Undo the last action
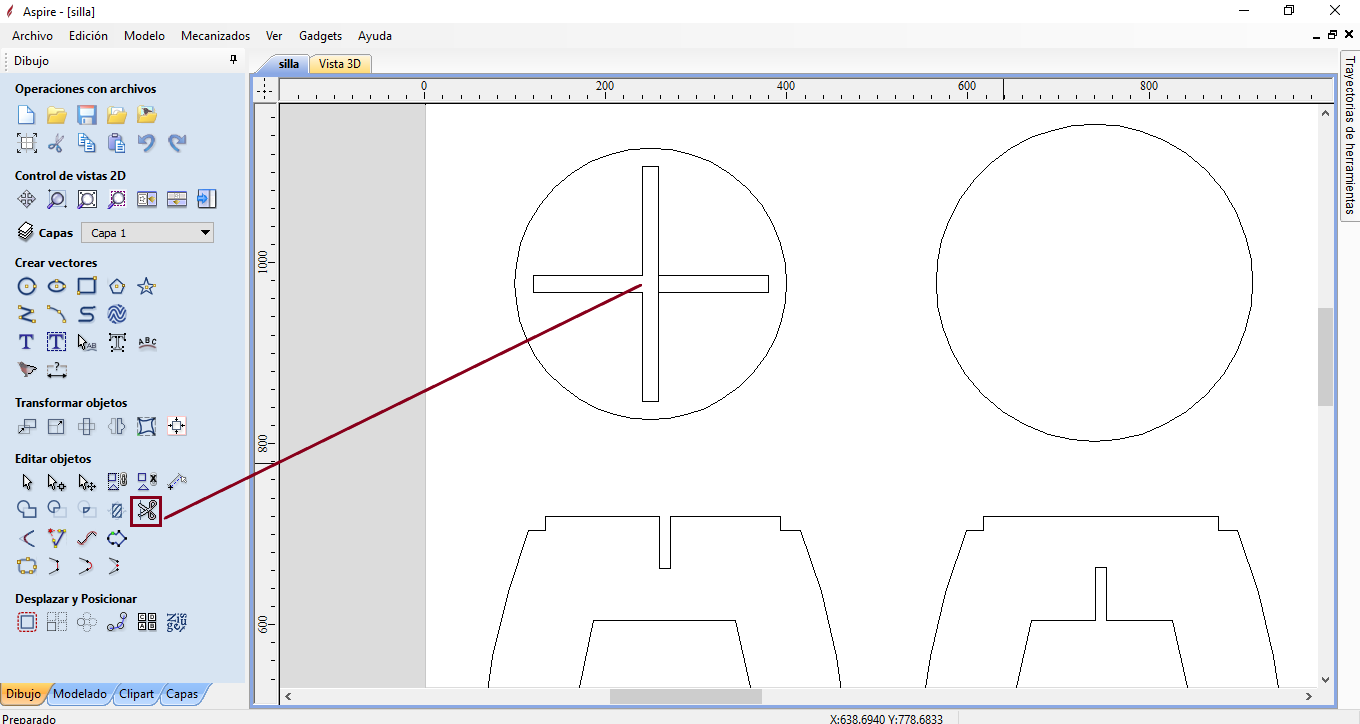The width and height of the screenshot is (1360, 724). pos(147,143)
